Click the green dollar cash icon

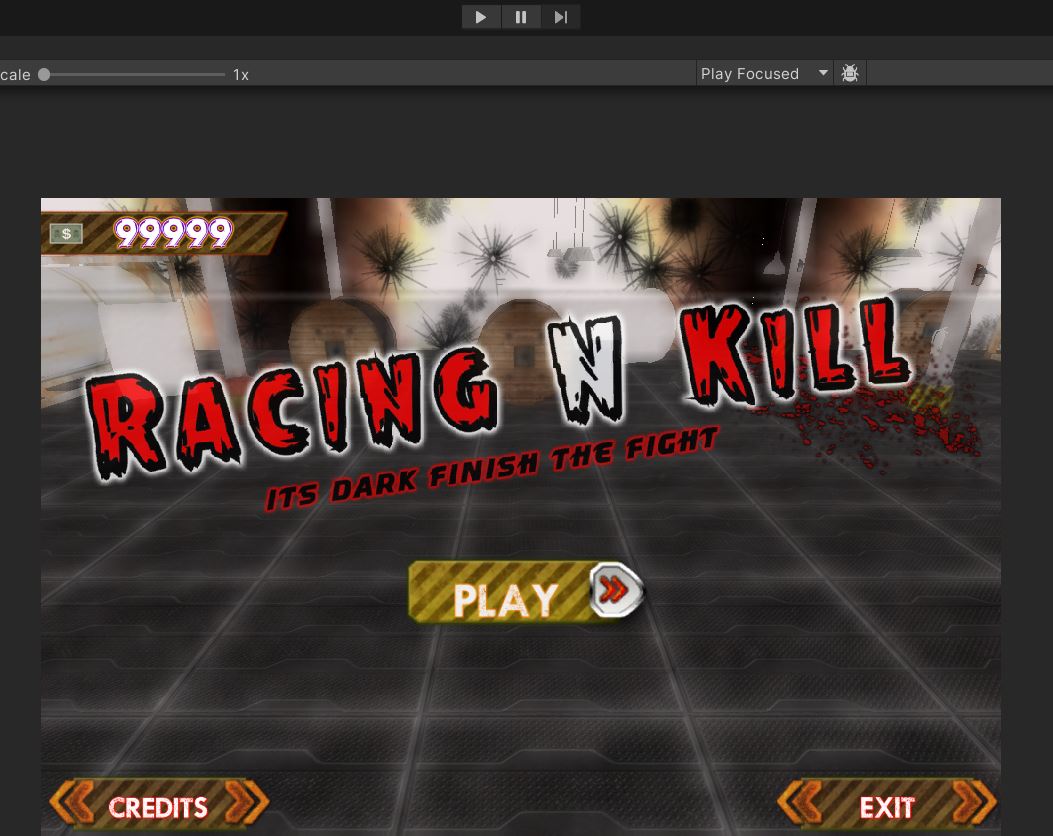(x=67, y=234)
